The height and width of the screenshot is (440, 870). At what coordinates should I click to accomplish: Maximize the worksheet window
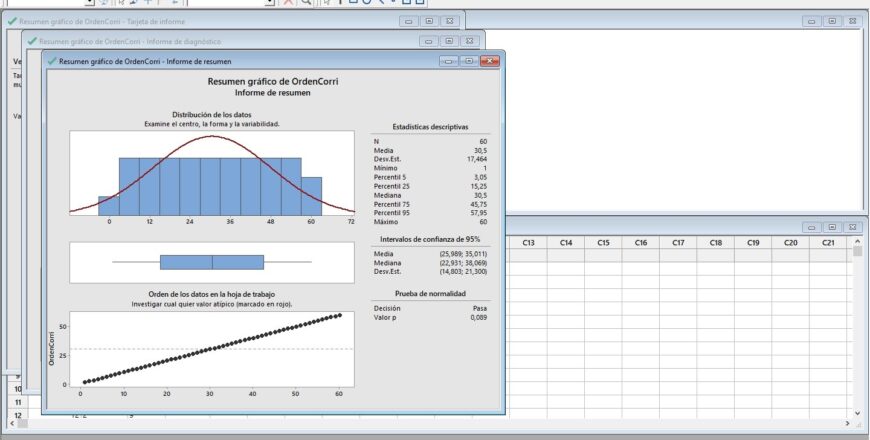pos(832,227)
